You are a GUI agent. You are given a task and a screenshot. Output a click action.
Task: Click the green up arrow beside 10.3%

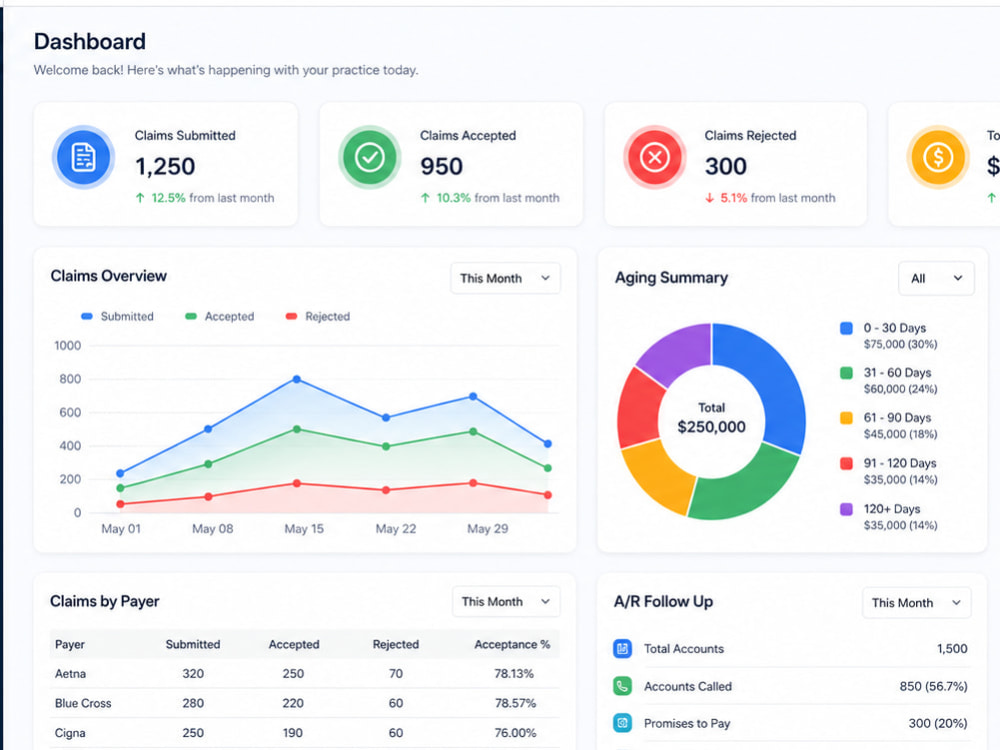coord(425,198)
